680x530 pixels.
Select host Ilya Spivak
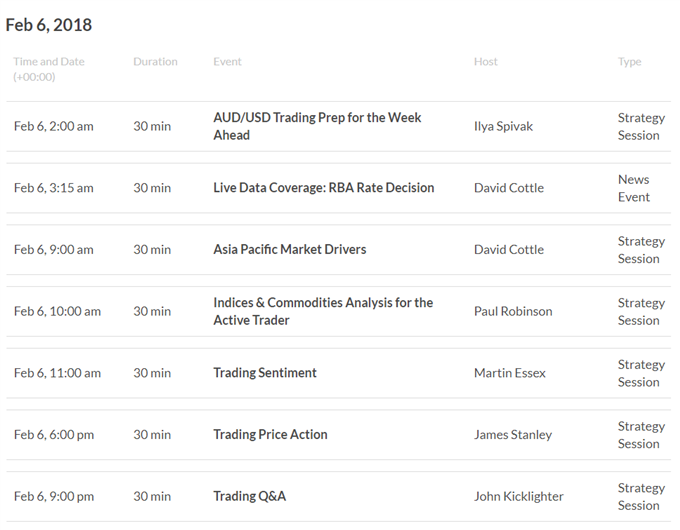tap(503, 126)
